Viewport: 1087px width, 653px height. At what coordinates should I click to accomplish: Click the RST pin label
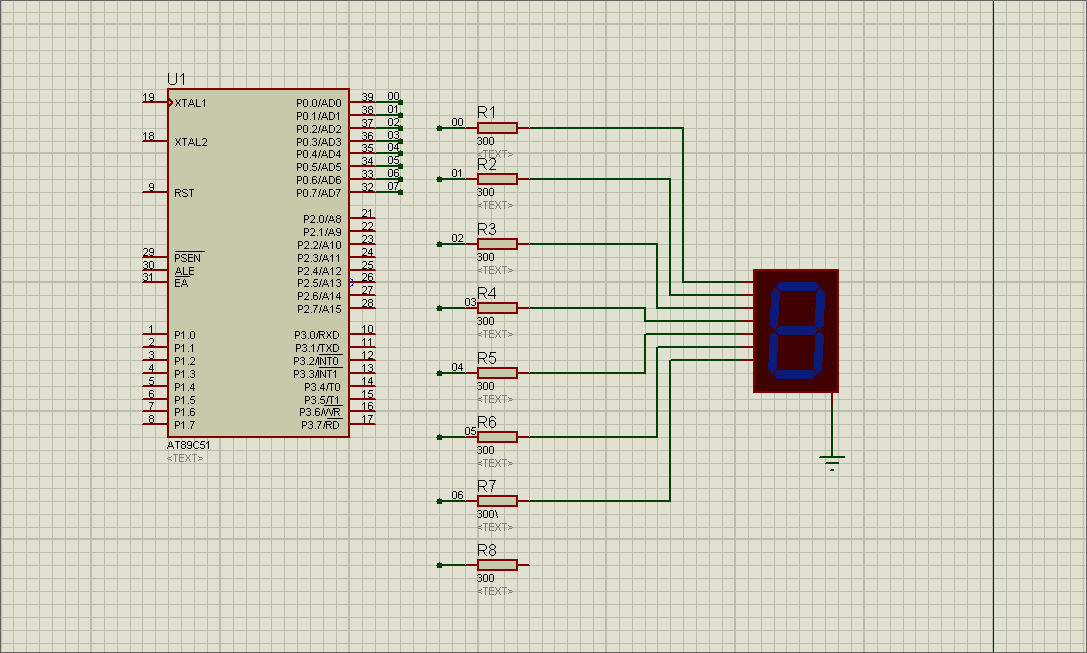(x=184, y=193)
